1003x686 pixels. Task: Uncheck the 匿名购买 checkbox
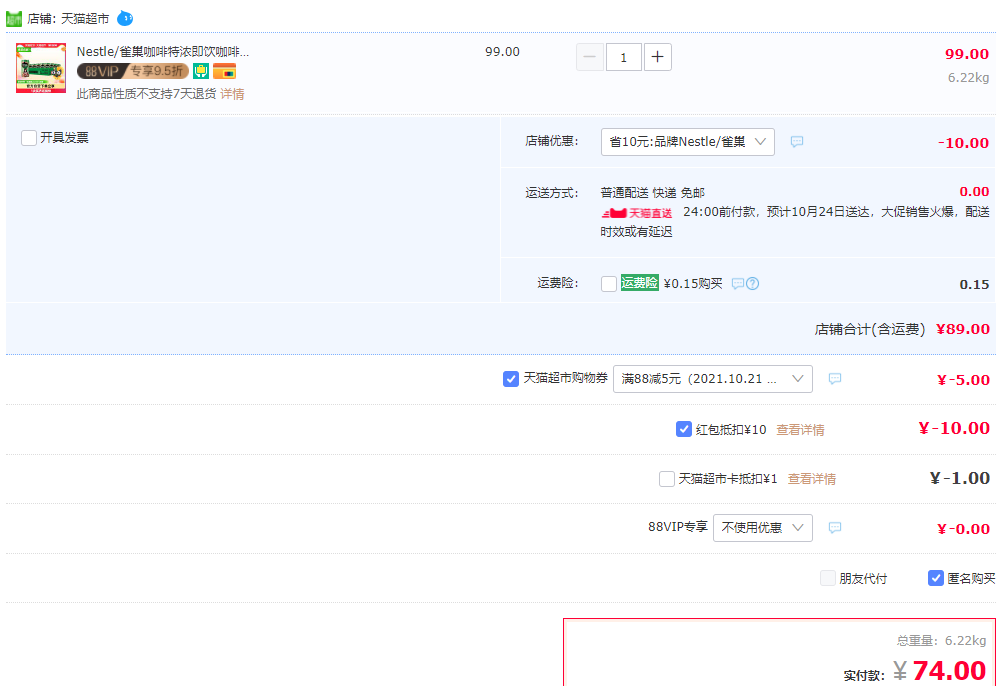tap(936, 578)
